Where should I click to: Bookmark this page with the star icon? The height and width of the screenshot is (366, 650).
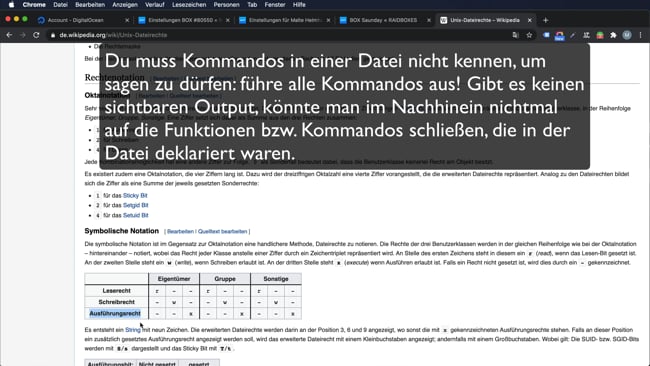pyautogui.click(x=529, y=35)
